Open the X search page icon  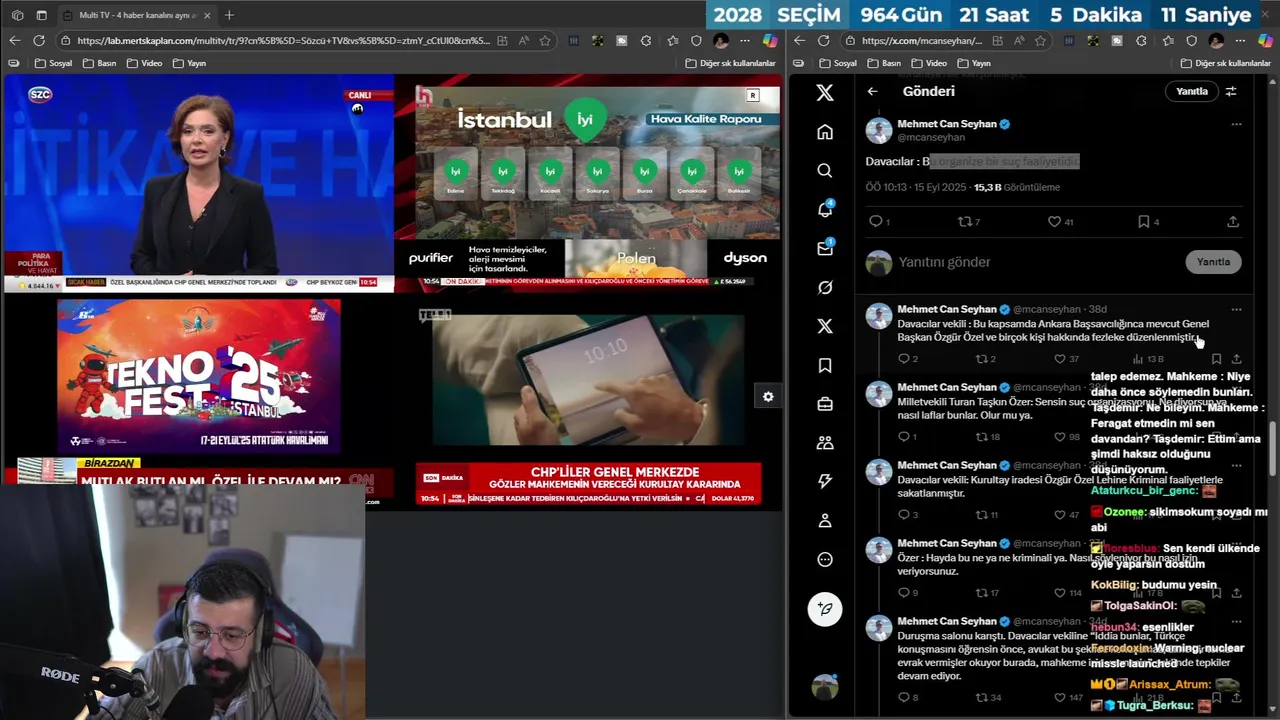coord(825,171)
